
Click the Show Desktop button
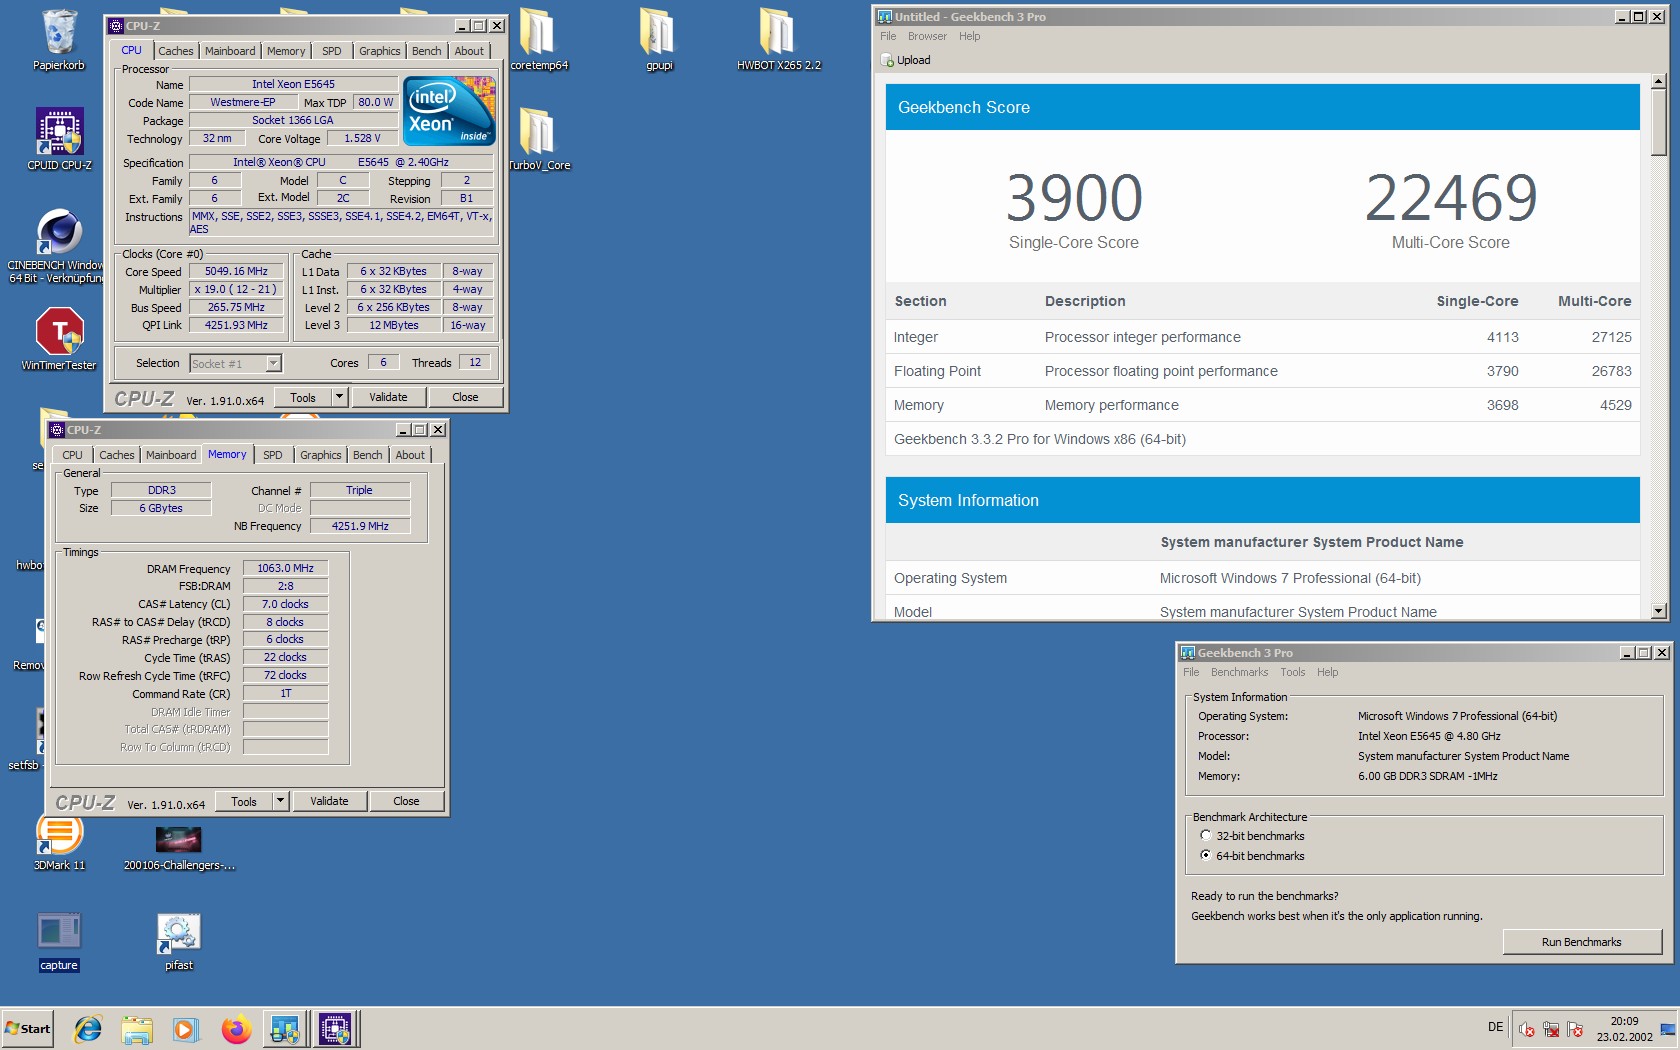pos(1668,1029)
